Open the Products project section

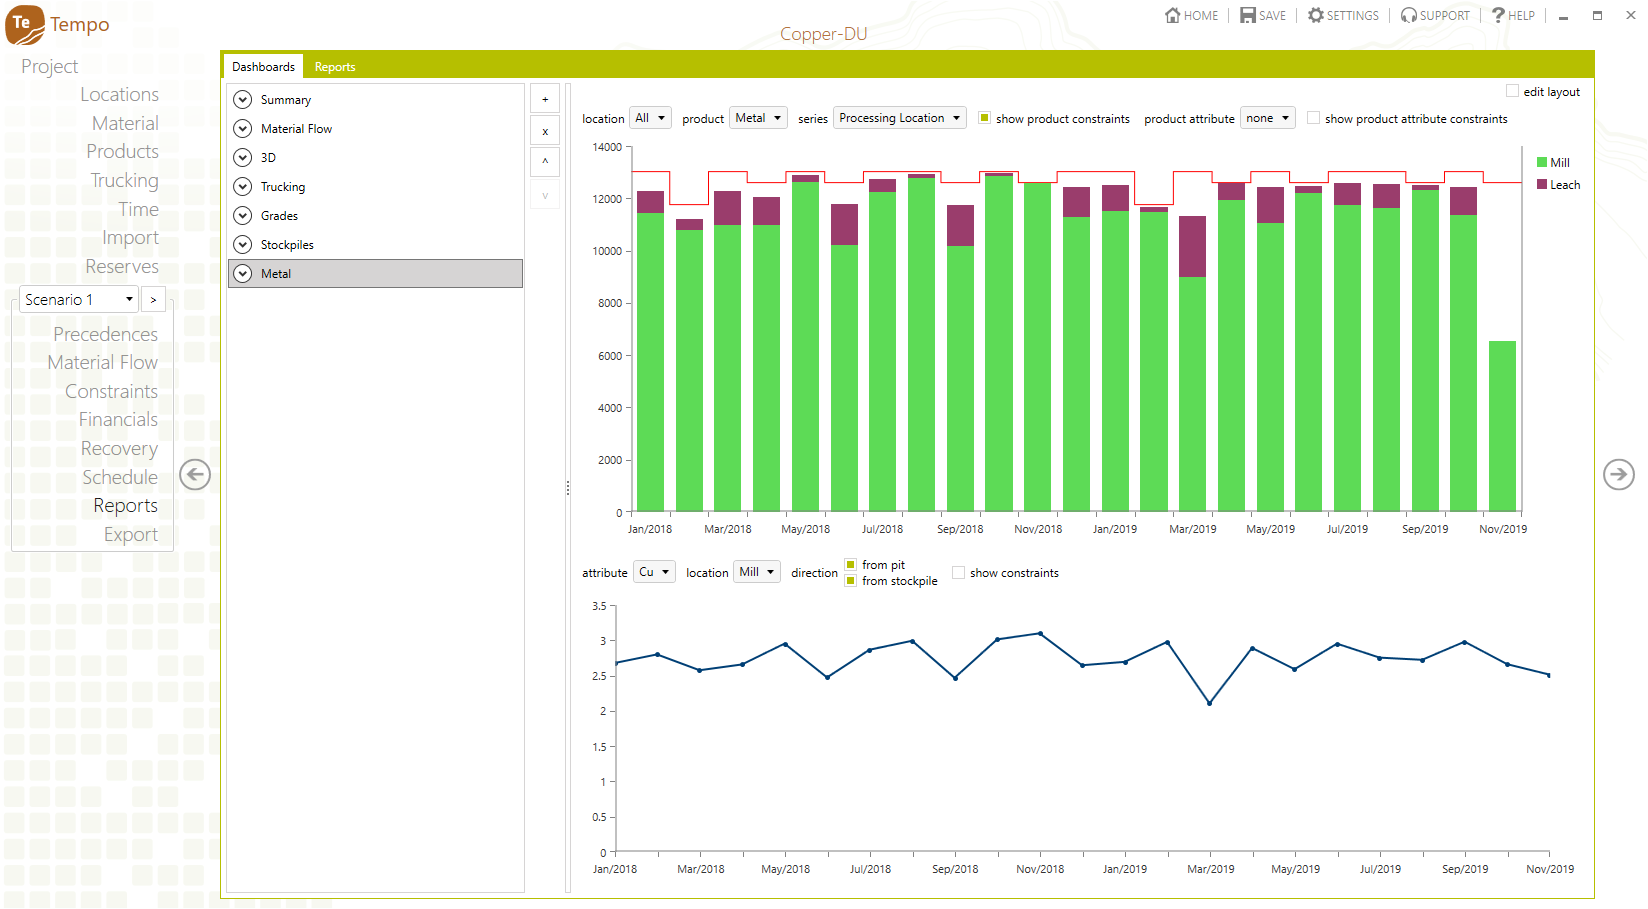[122, 151]
